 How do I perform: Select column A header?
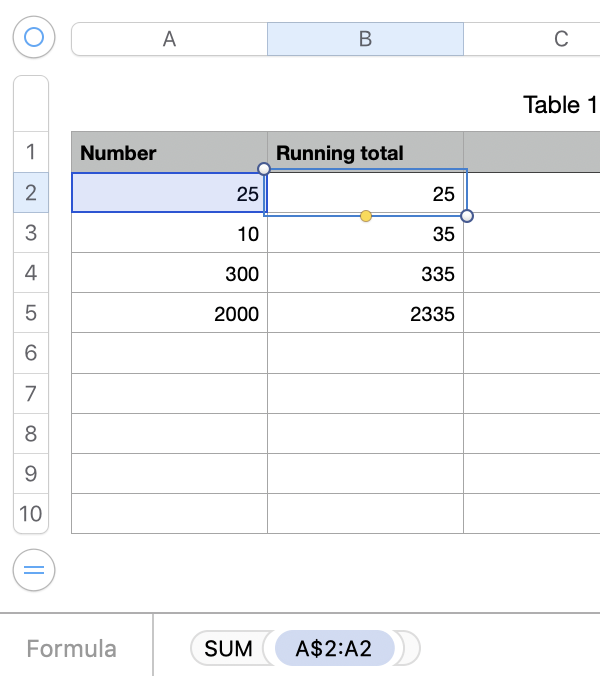169,39
